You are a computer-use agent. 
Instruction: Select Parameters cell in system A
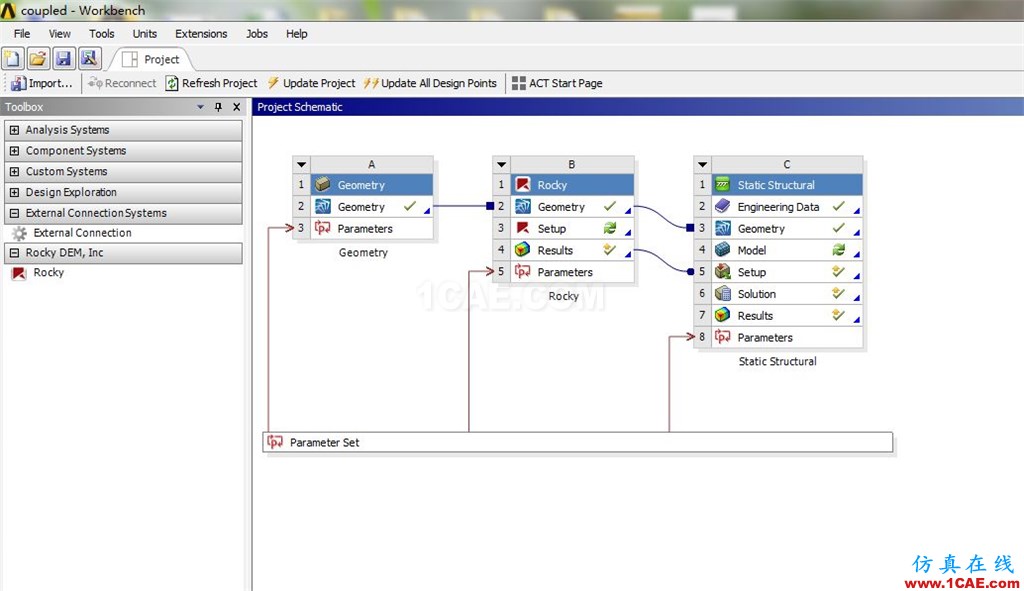(372, 229)
